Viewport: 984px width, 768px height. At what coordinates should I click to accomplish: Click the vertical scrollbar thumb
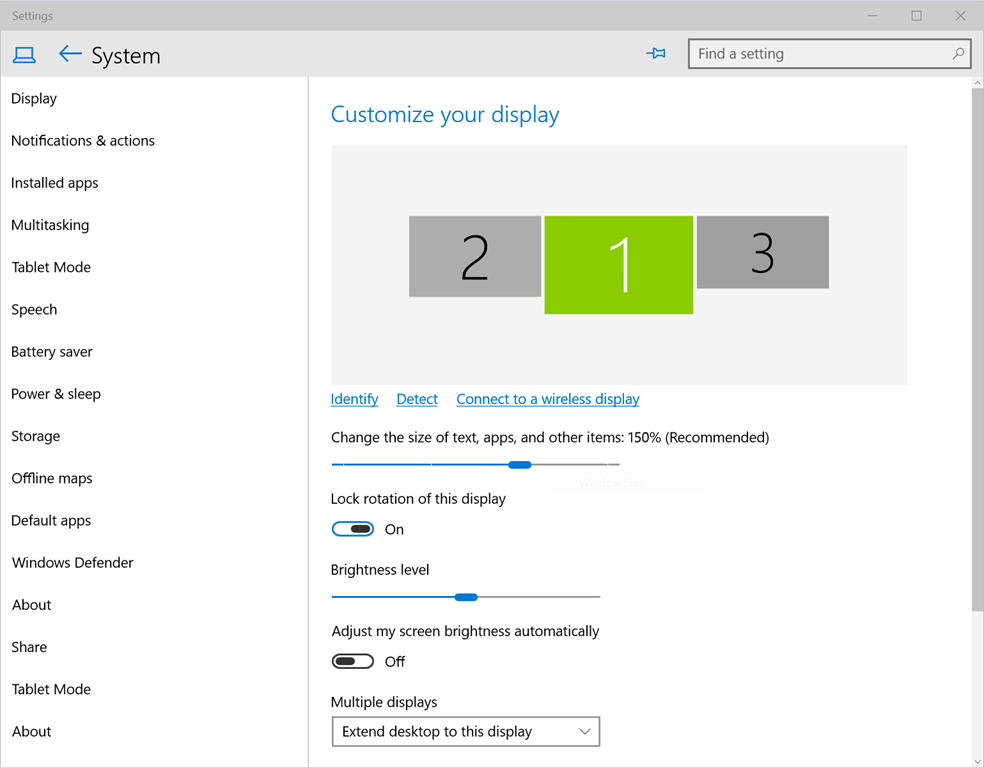[x=977, y=348]
